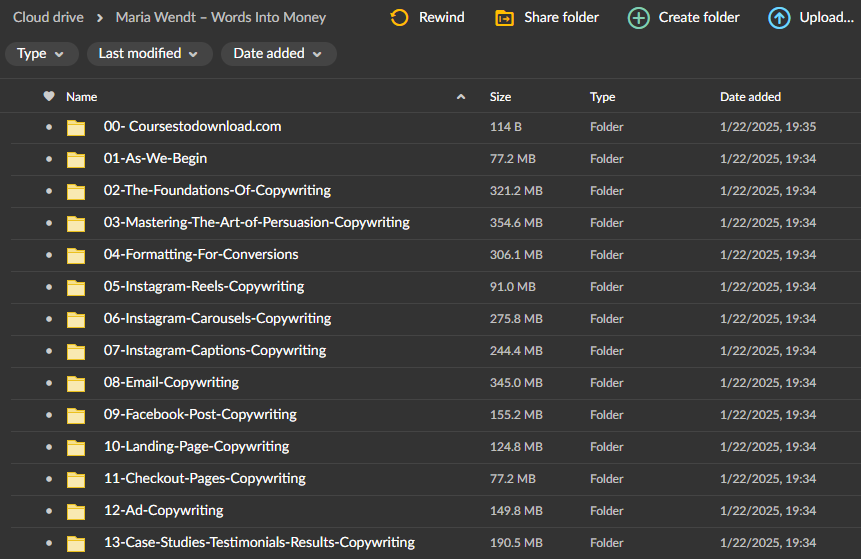
Task: Click folder icon of 00- Coursestodownload.com
Action: tap(76, 127)
